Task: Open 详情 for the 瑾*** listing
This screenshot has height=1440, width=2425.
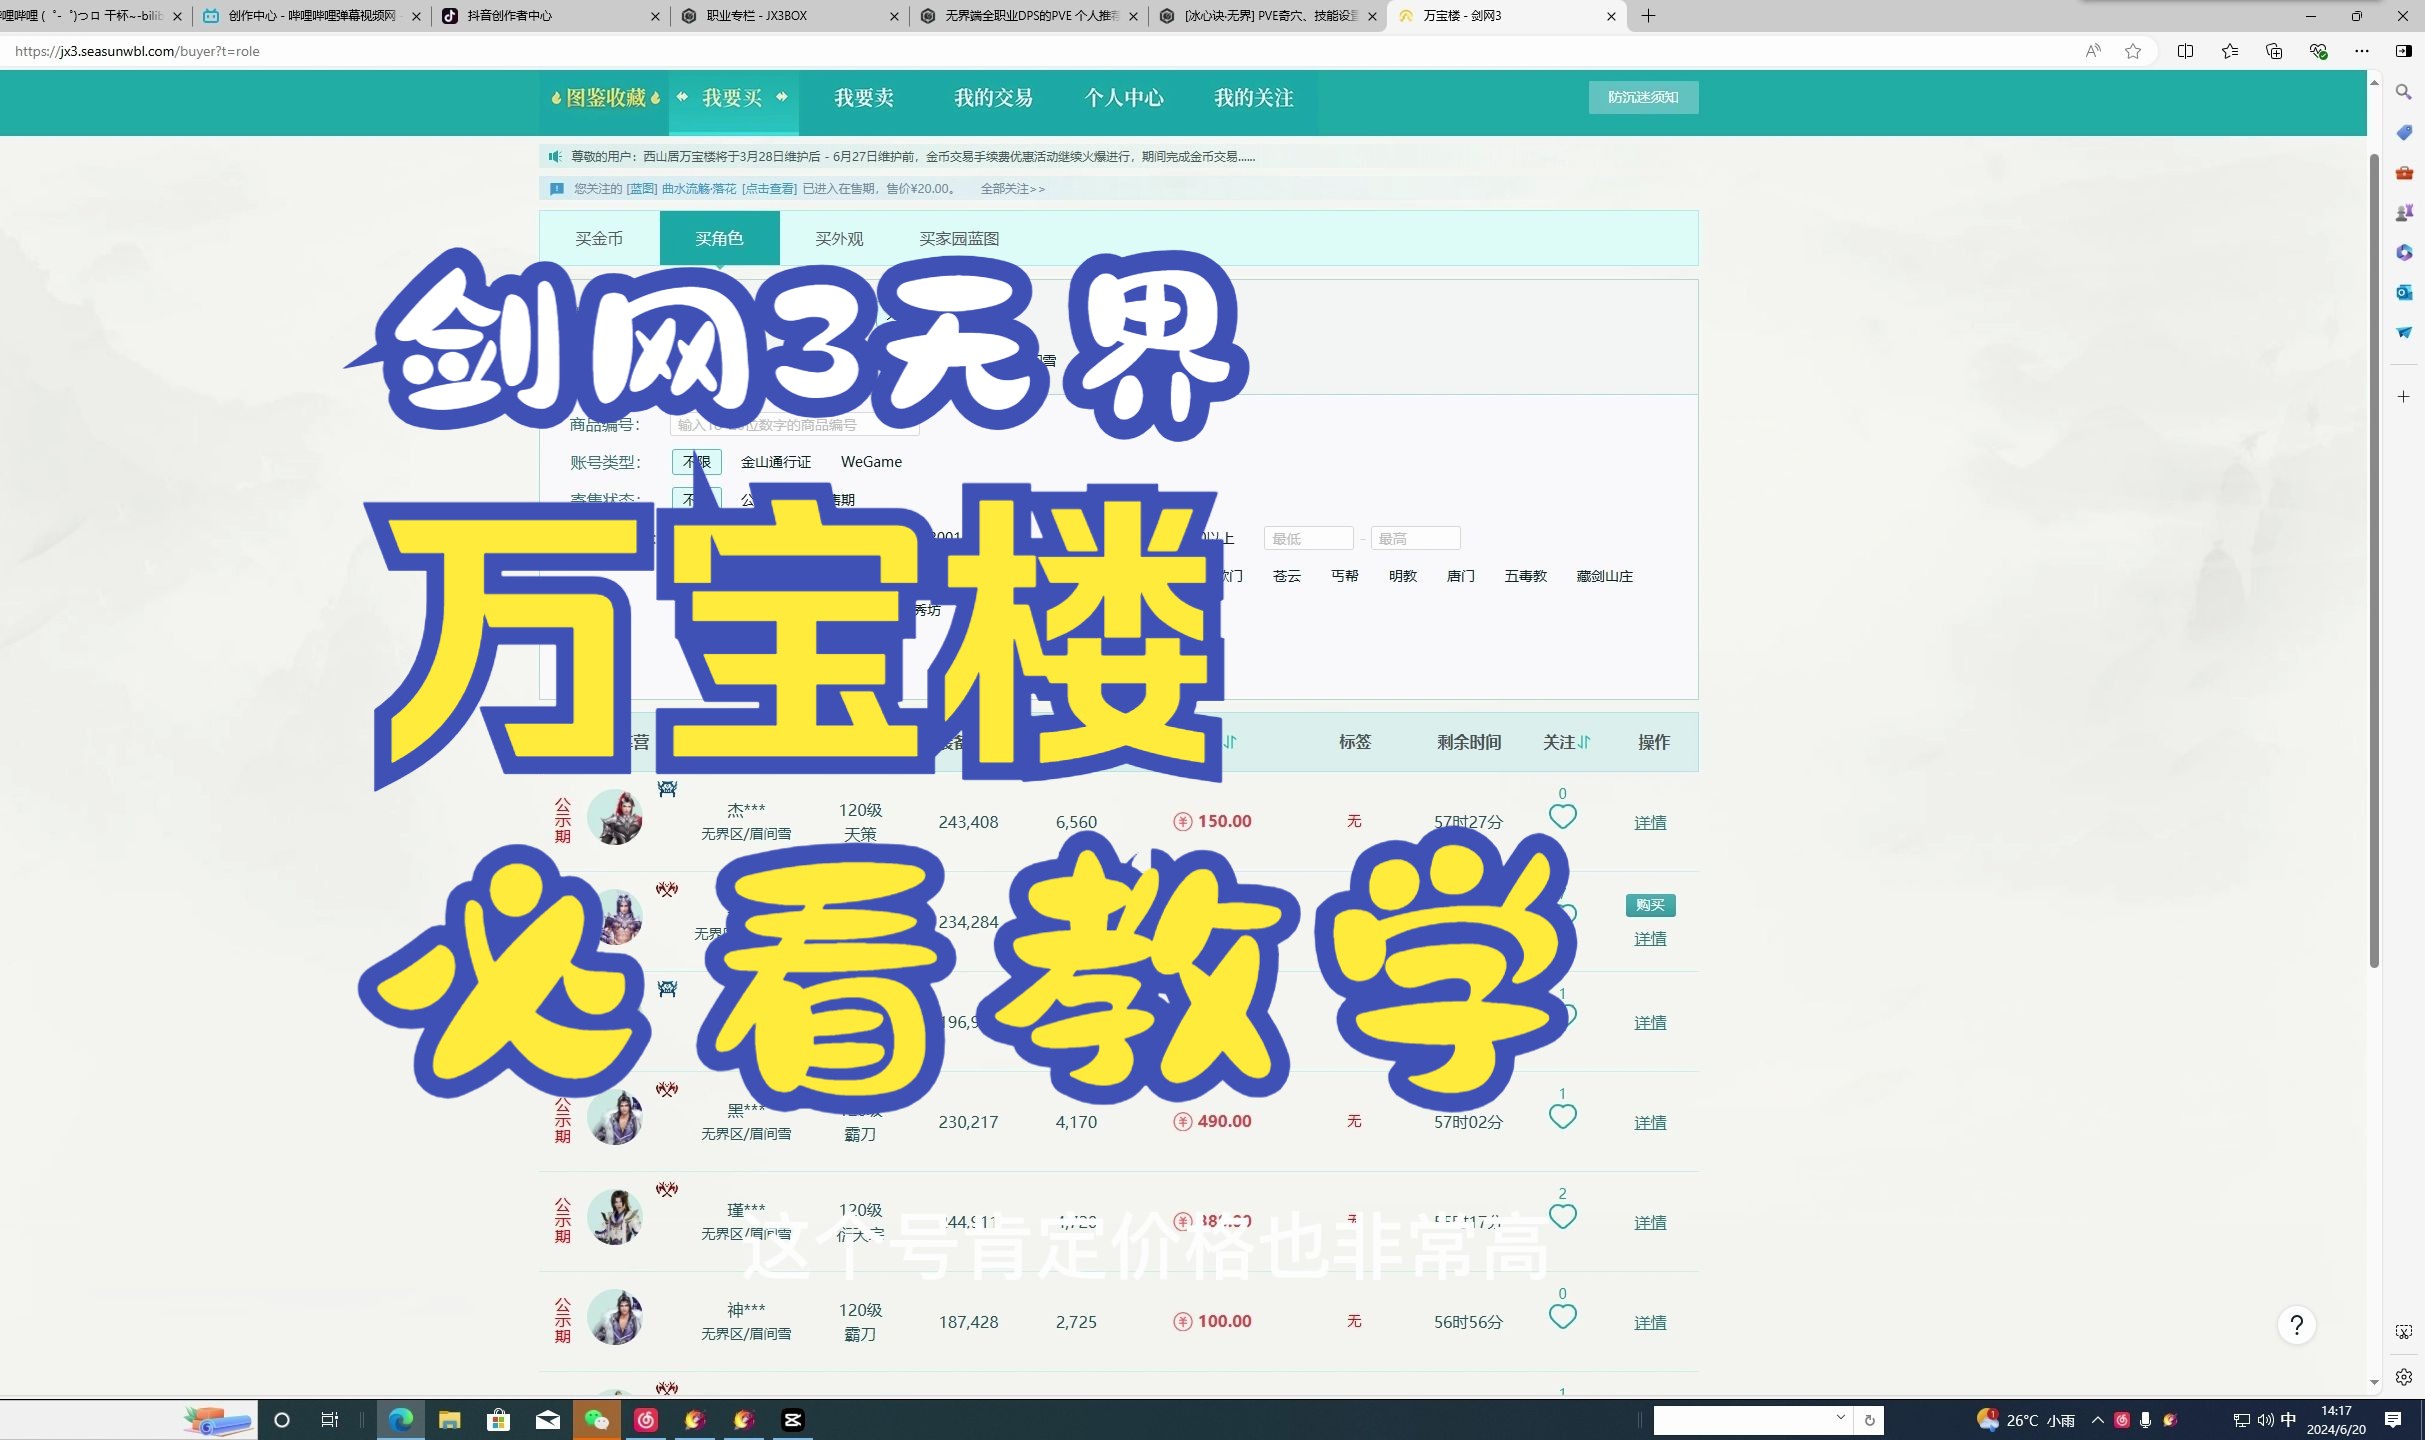Action: (x=1650, y=1222)
